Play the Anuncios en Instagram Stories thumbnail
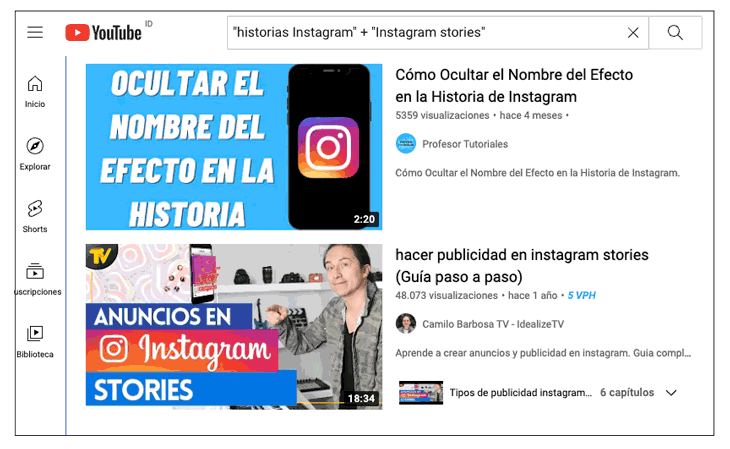The image size is (730, 449). coord(234,327)
